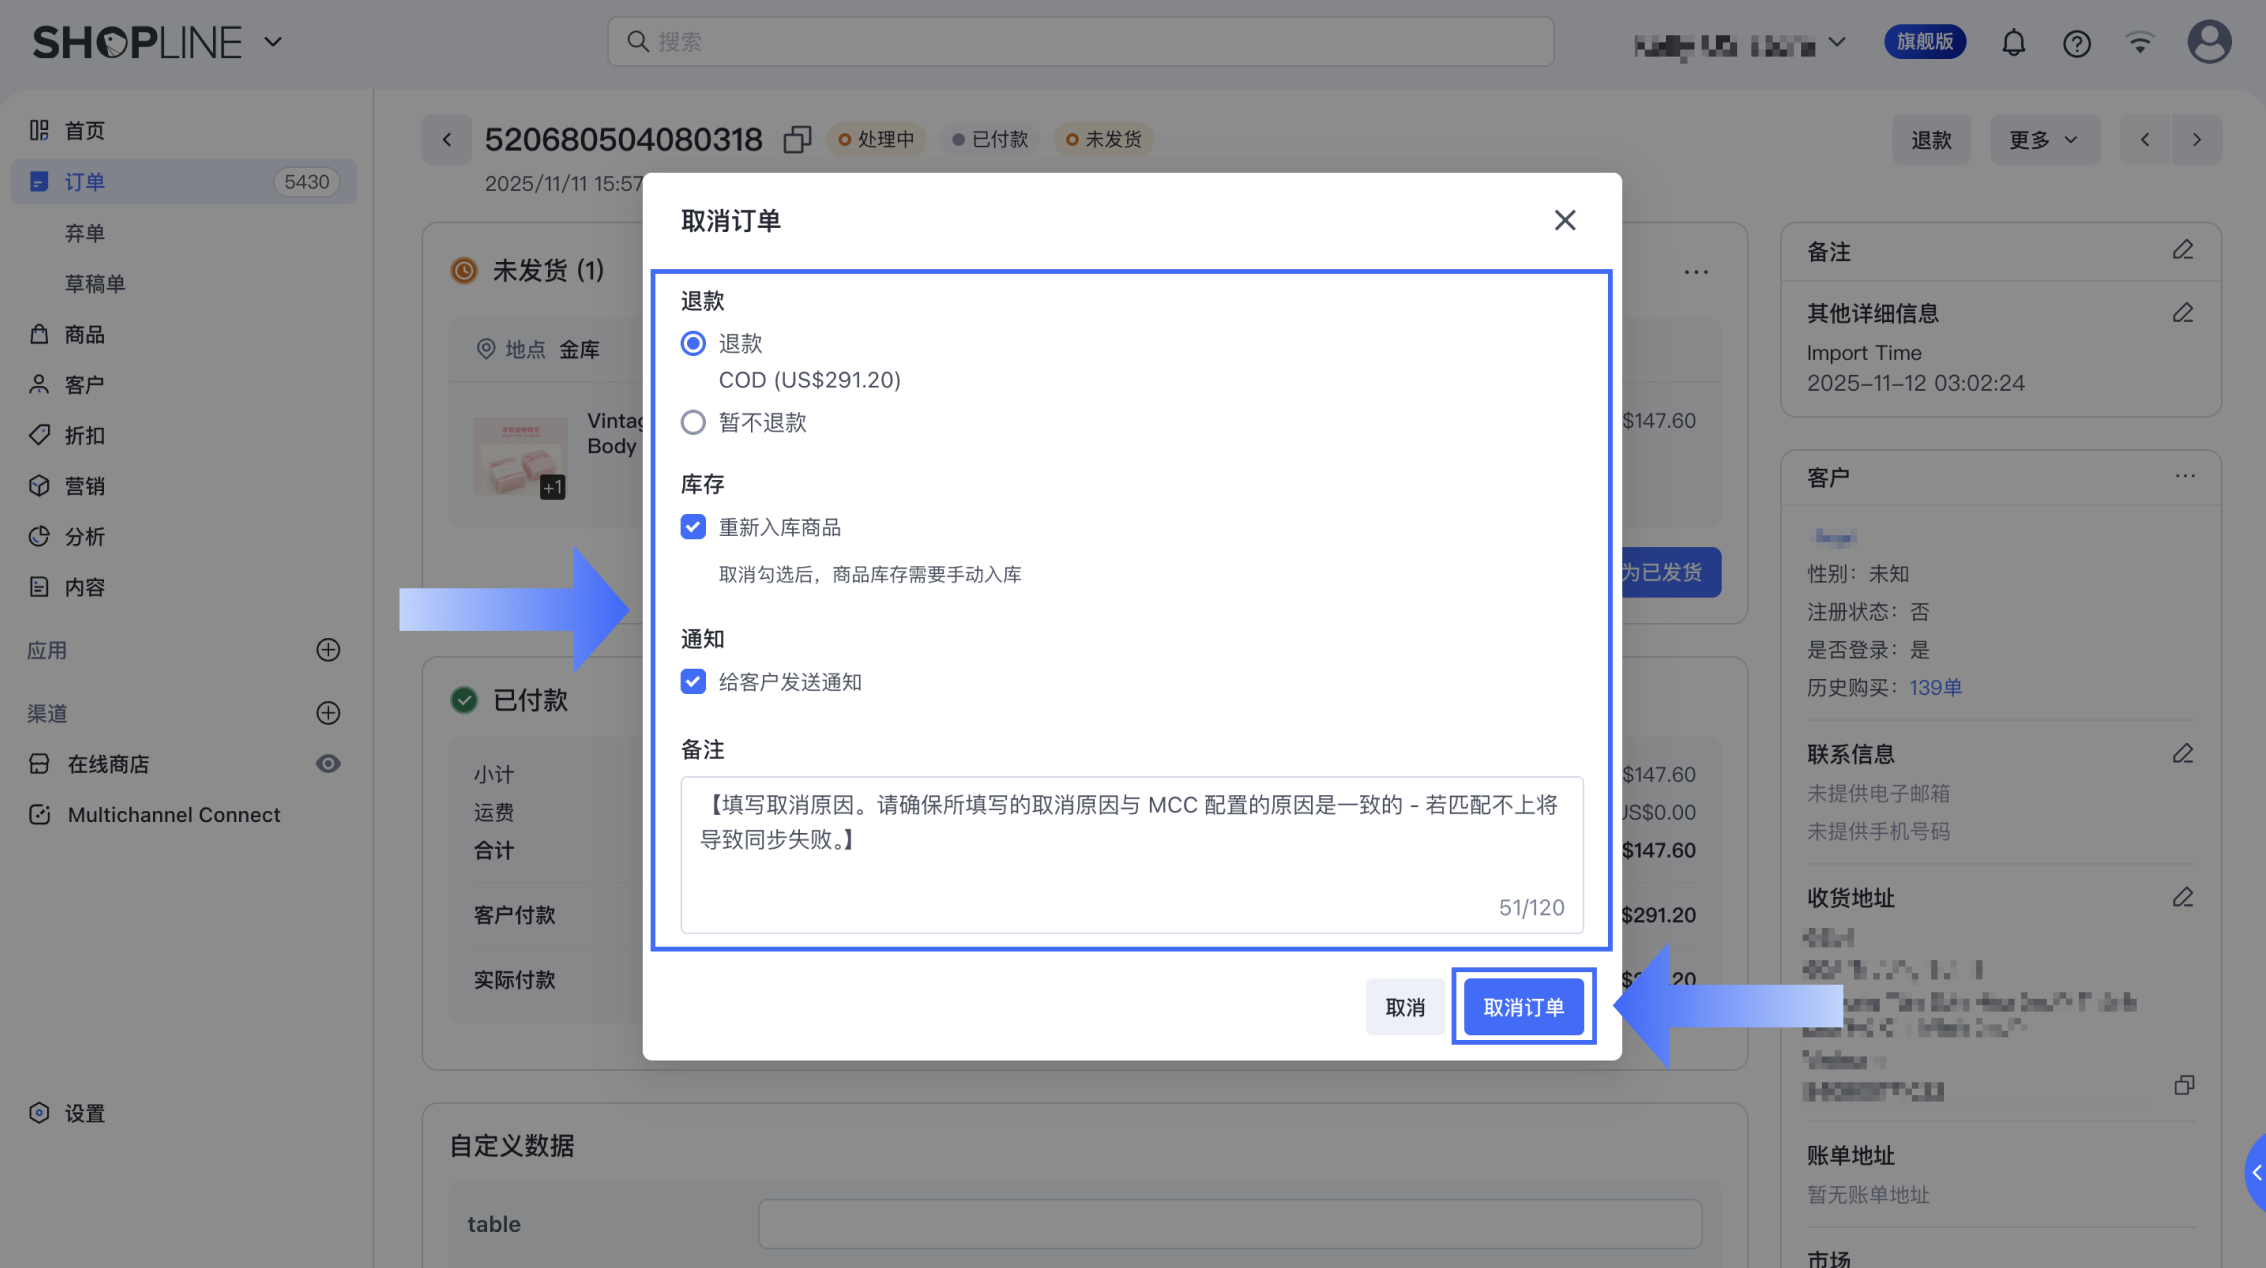Uncheck 重新入库商品 restock checkbox
Image resolution: width=2266 pixels, height=1268 pixels.
pyautogui.click(x=693, y=527)
